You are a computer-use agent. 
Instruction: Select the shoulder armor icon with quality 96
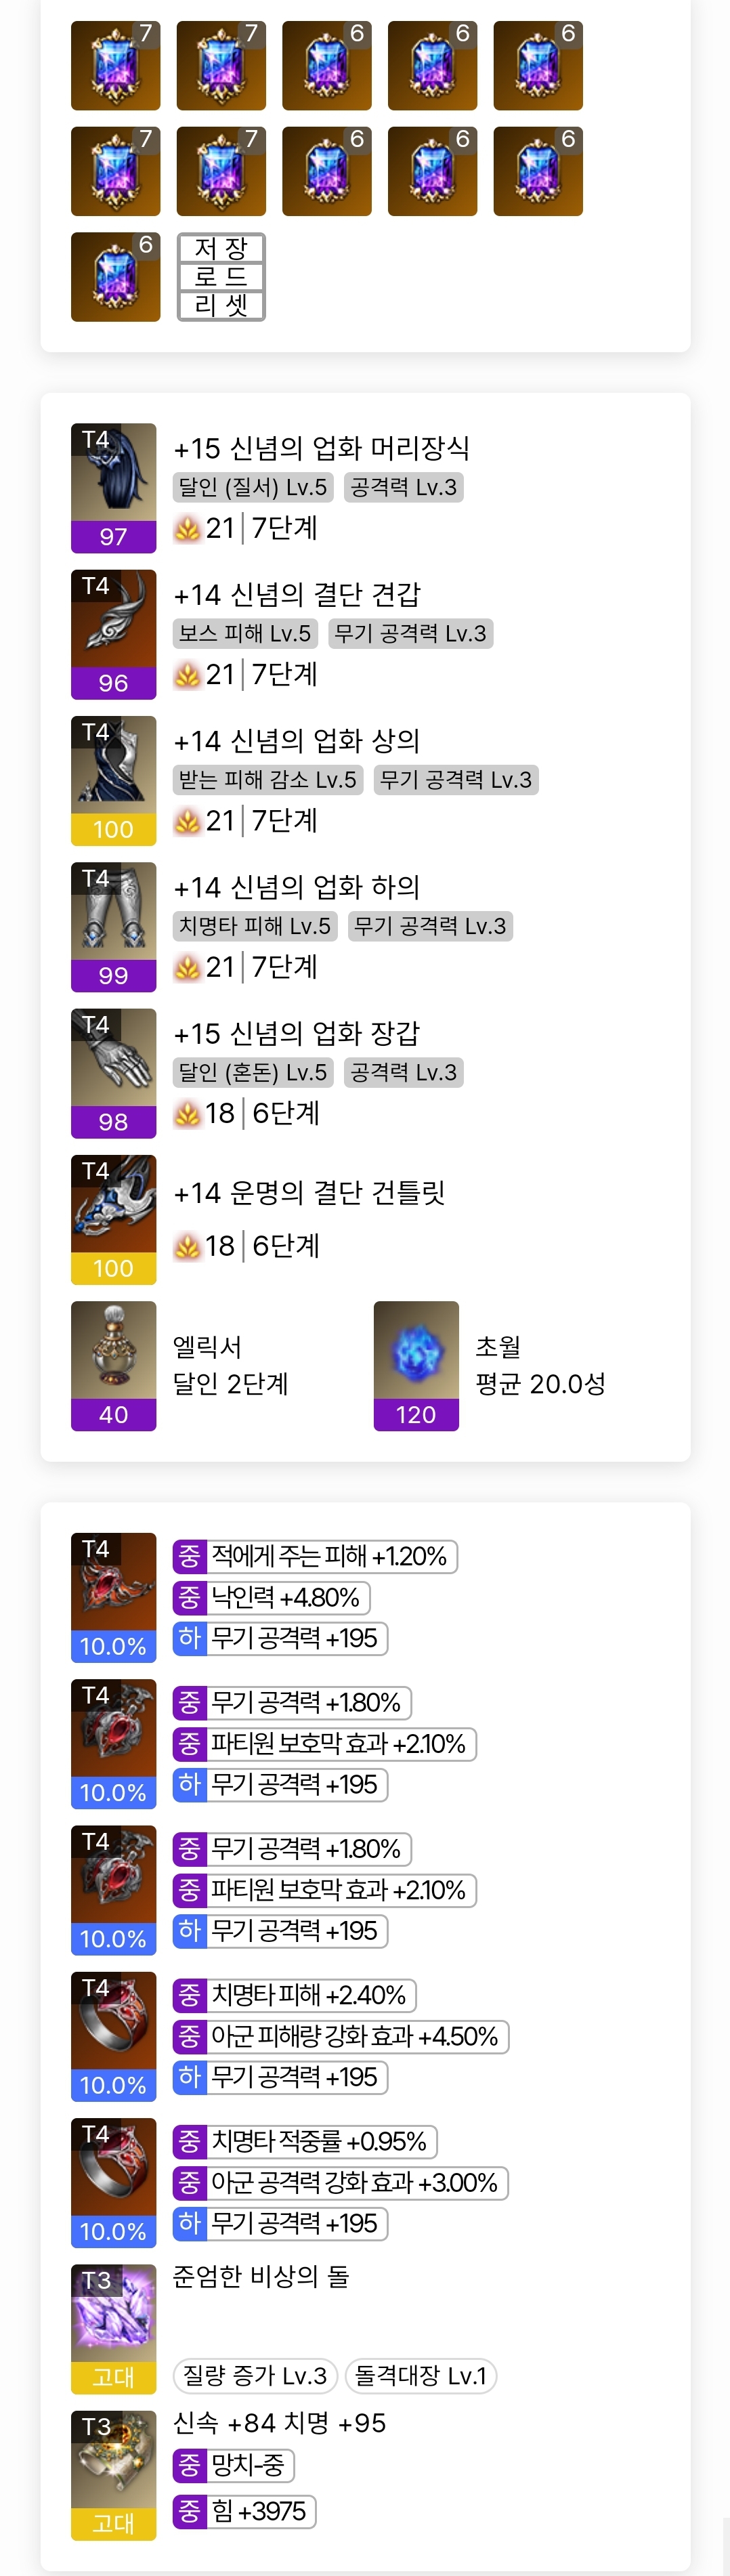(113, 633)
